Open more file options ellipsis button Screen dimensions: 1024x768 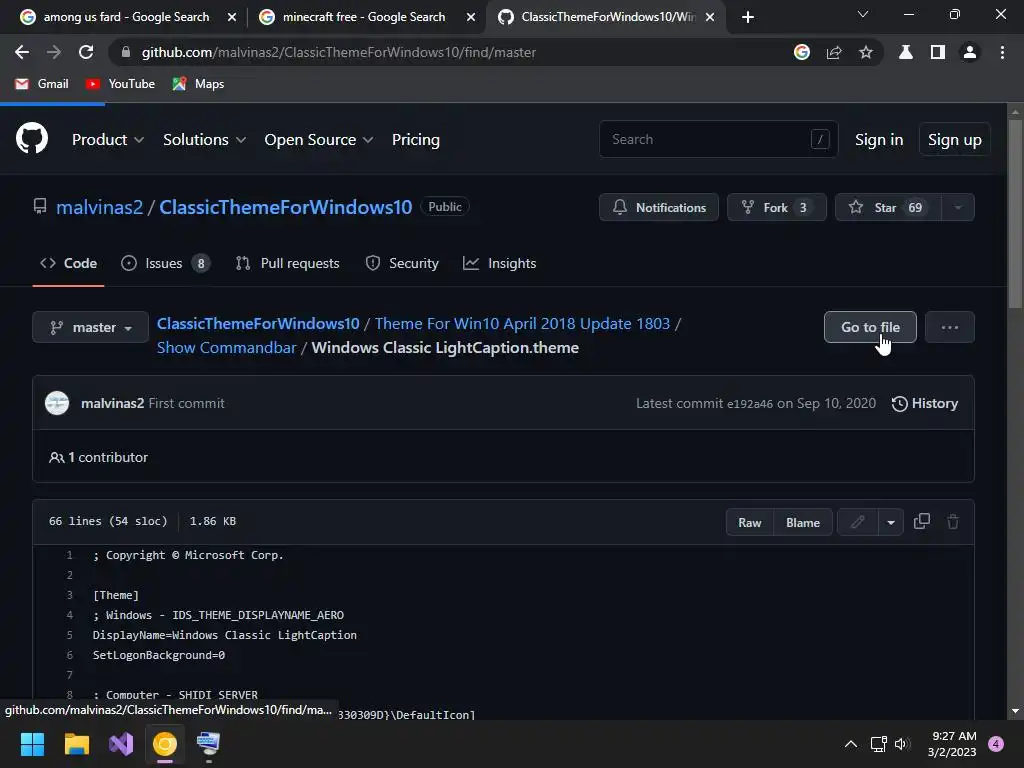[x=950, y=327]
